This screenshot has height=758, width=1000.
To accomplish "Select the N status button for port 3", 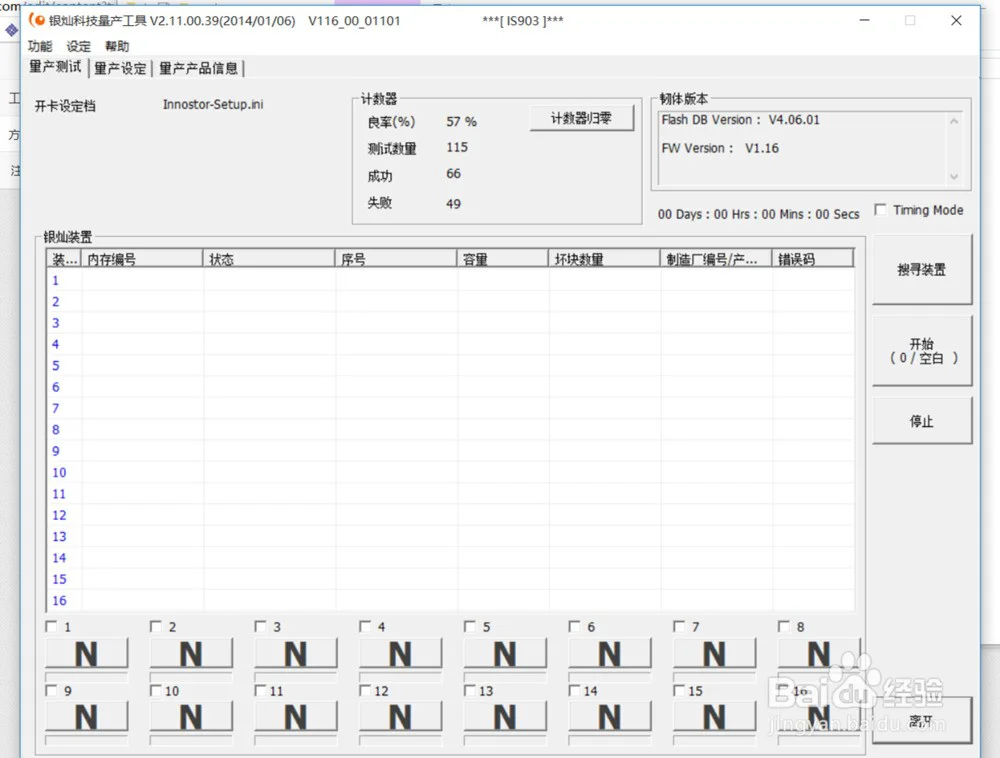I will (296, 653).
